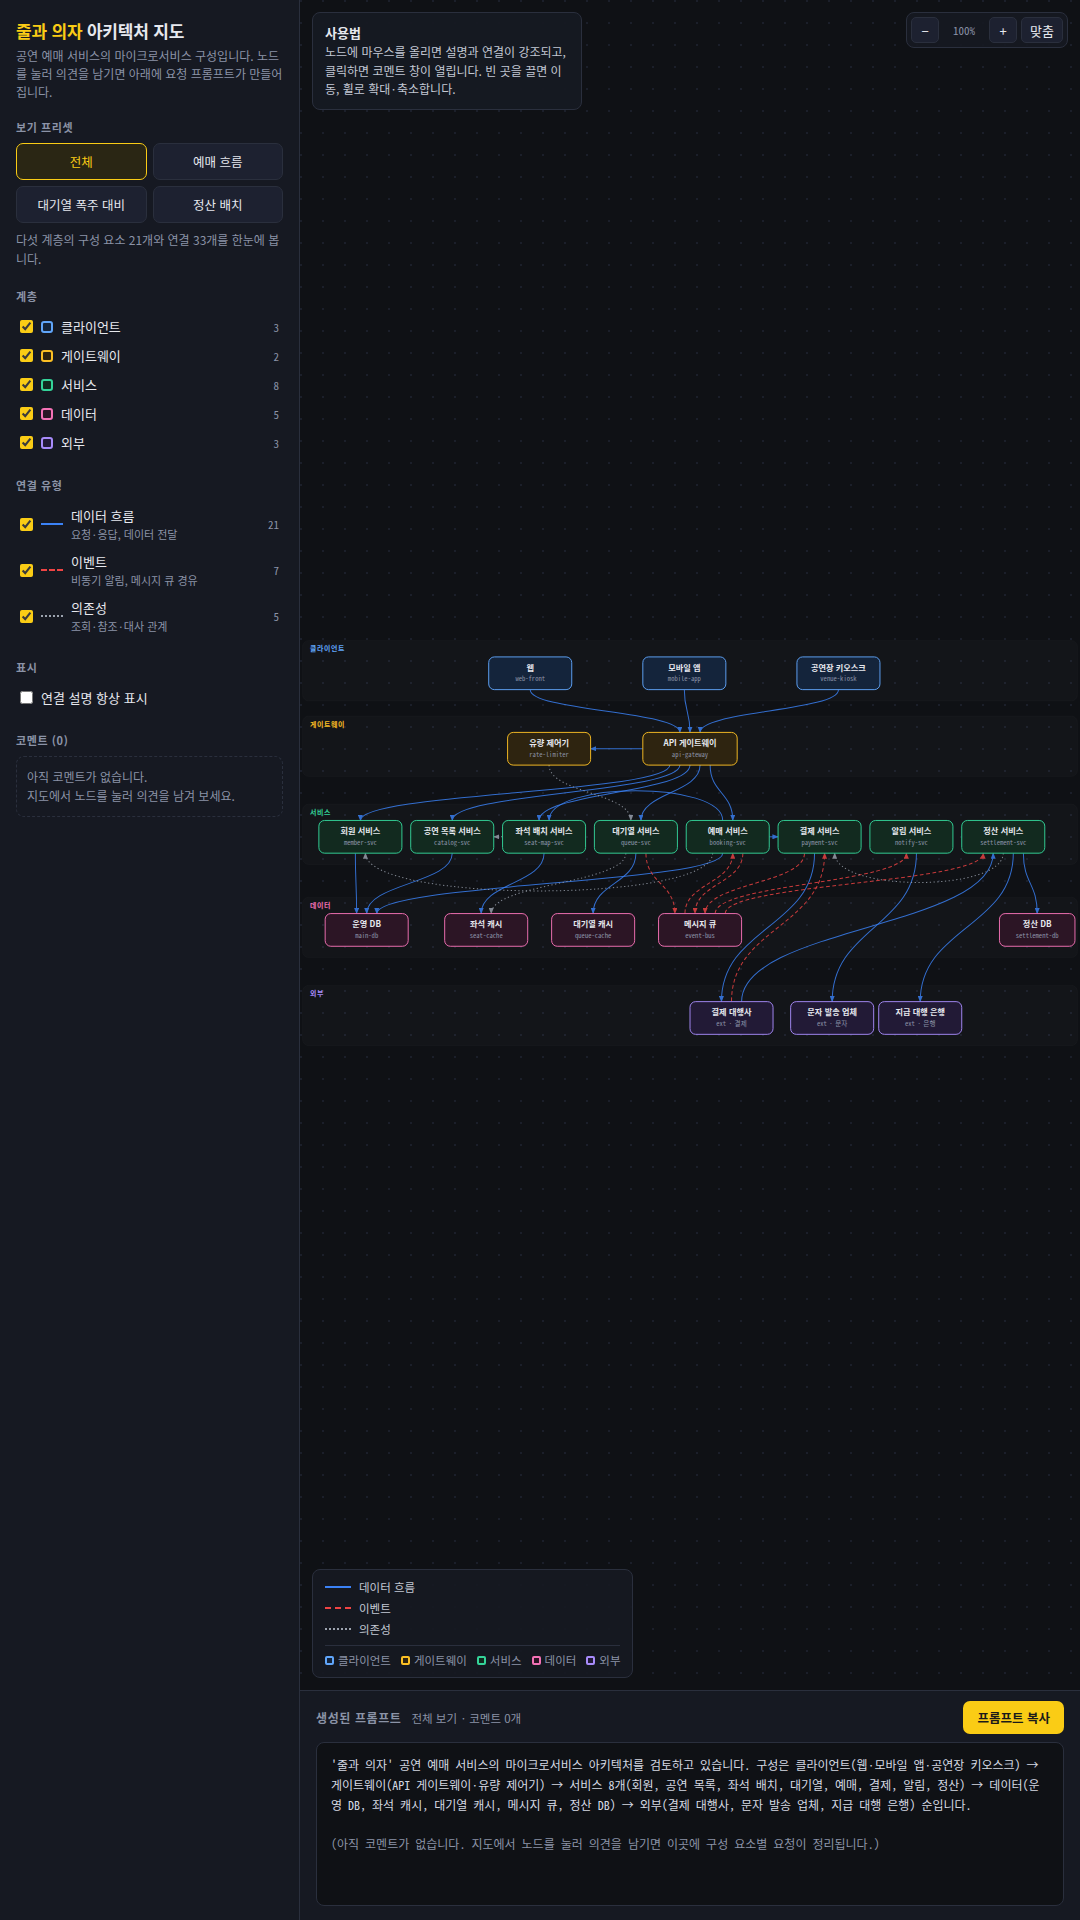
Task: Open comment for 결제 서비스 node
Action: 820,836
